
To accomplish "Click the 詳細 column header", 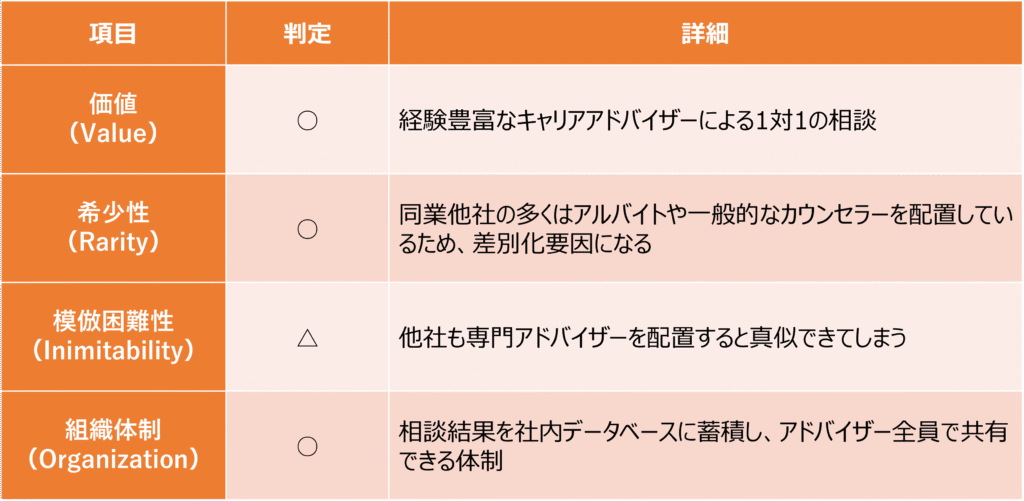I will (705, 34).
